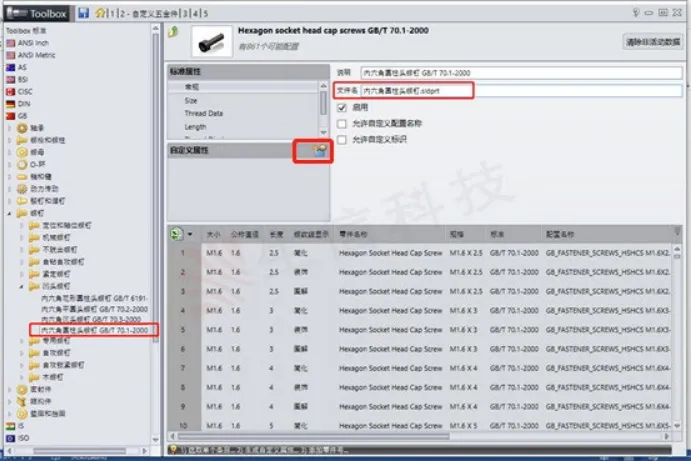Enable 允许自定义配置名称 checkbox
The width and height of the screenshot is (691, 461).
coord(342,123)
